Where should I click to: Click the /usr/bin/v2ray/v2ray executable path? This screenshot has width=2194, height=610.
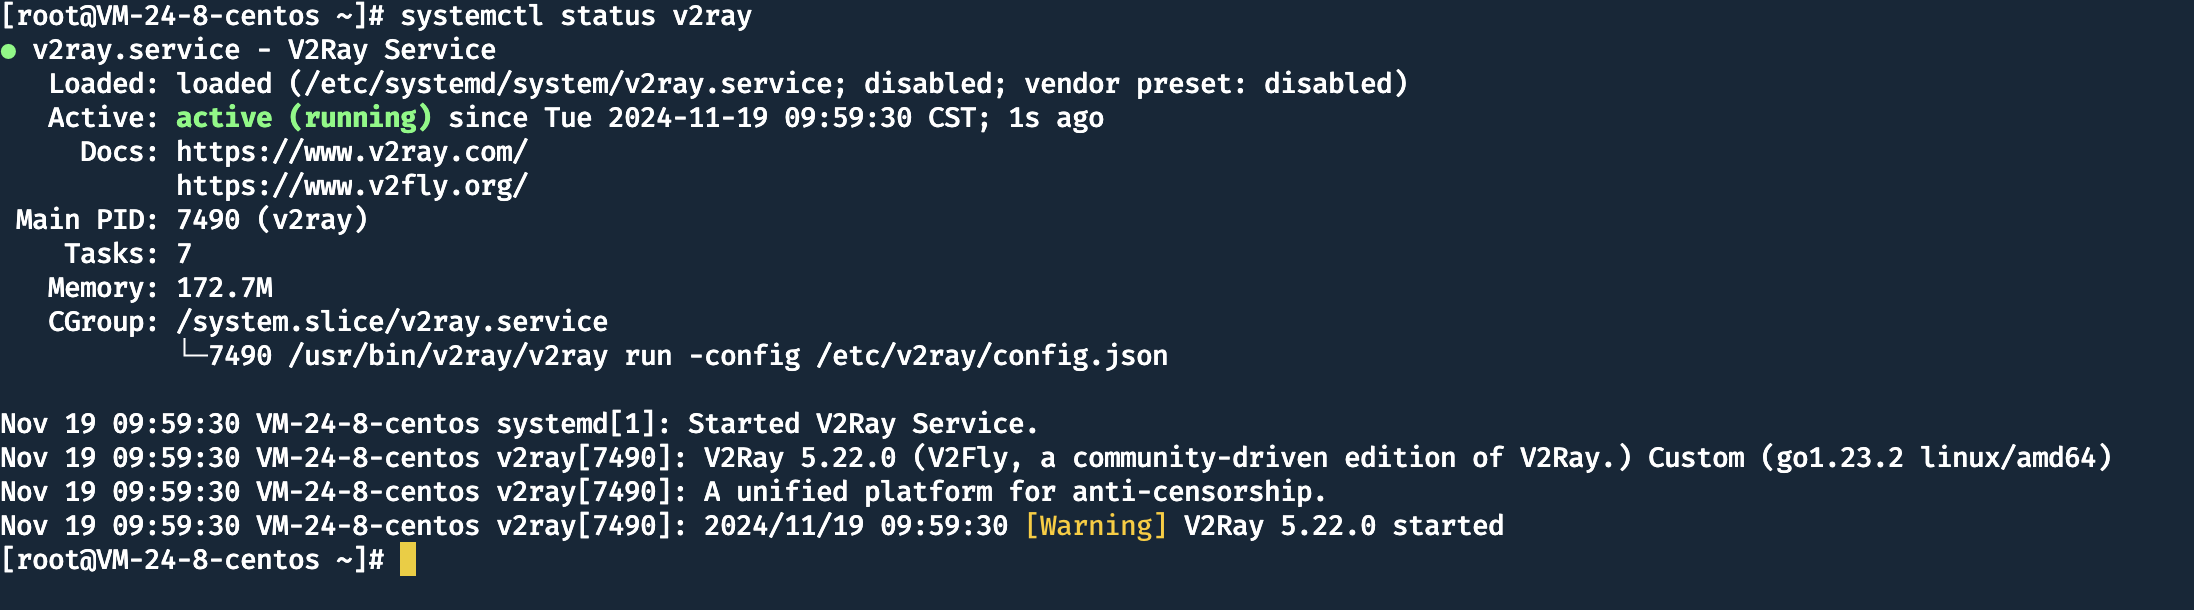pyautogui.click(x=448, y=356)
